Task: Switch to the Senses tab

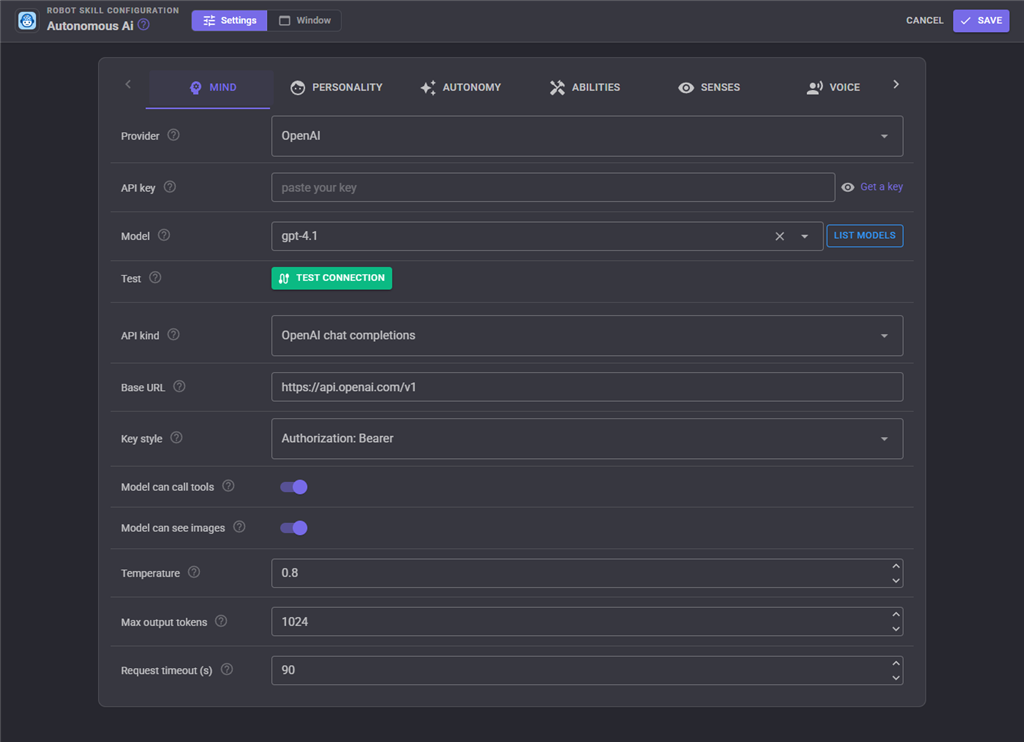Action: point(709,88)
